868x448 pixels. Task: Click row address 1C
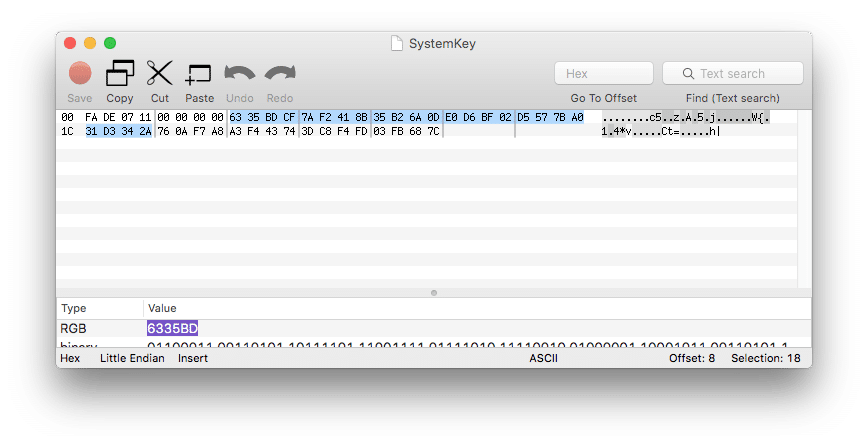[67, 131]
